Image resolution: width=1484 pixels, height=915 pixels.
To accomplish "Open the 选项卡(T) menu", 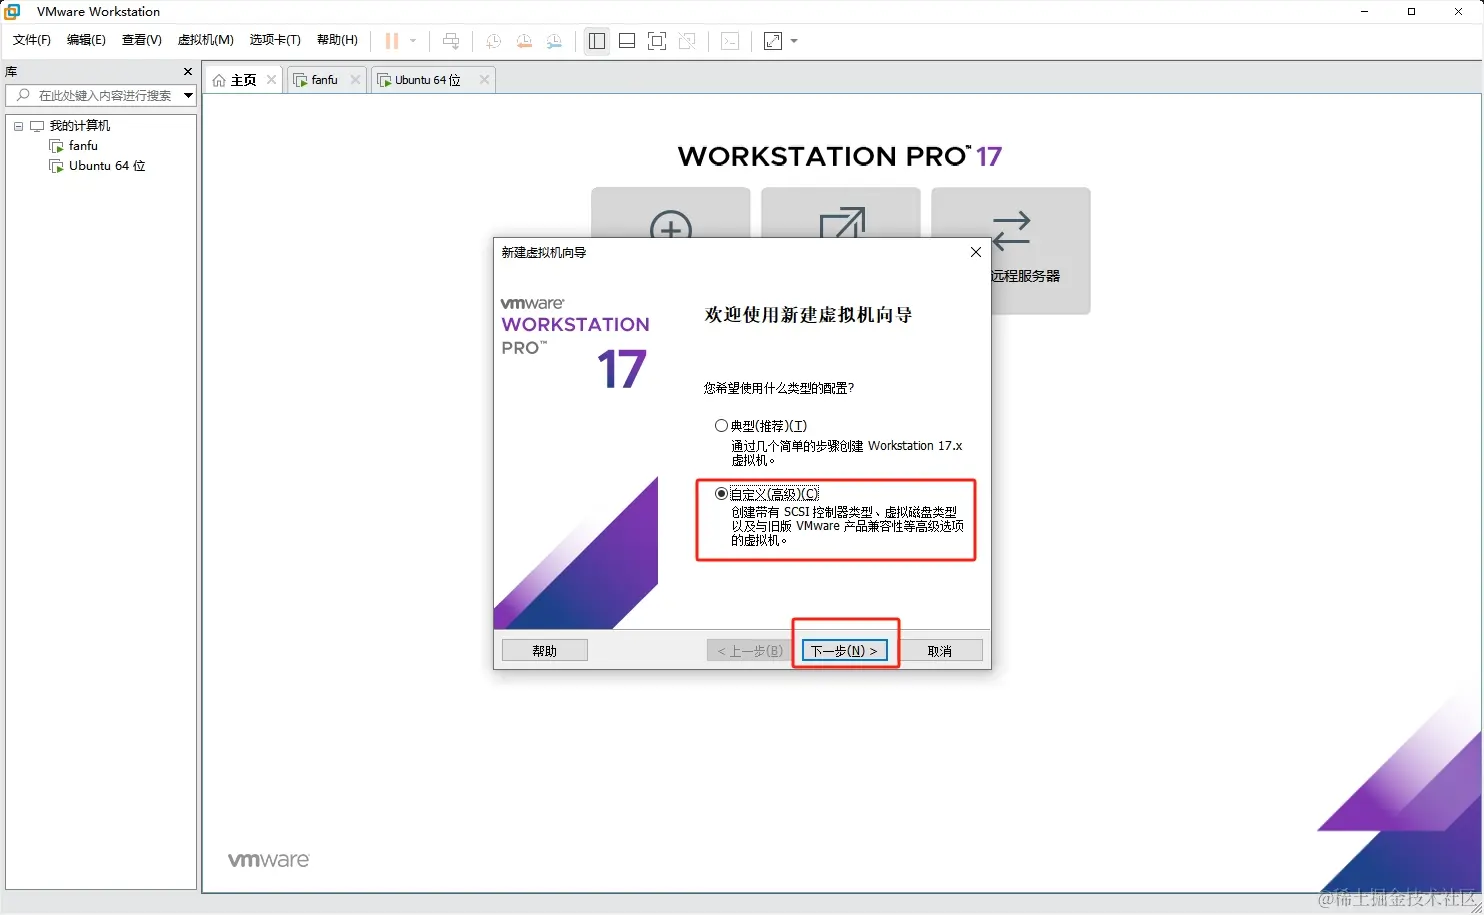I will (x=275, y=40).
